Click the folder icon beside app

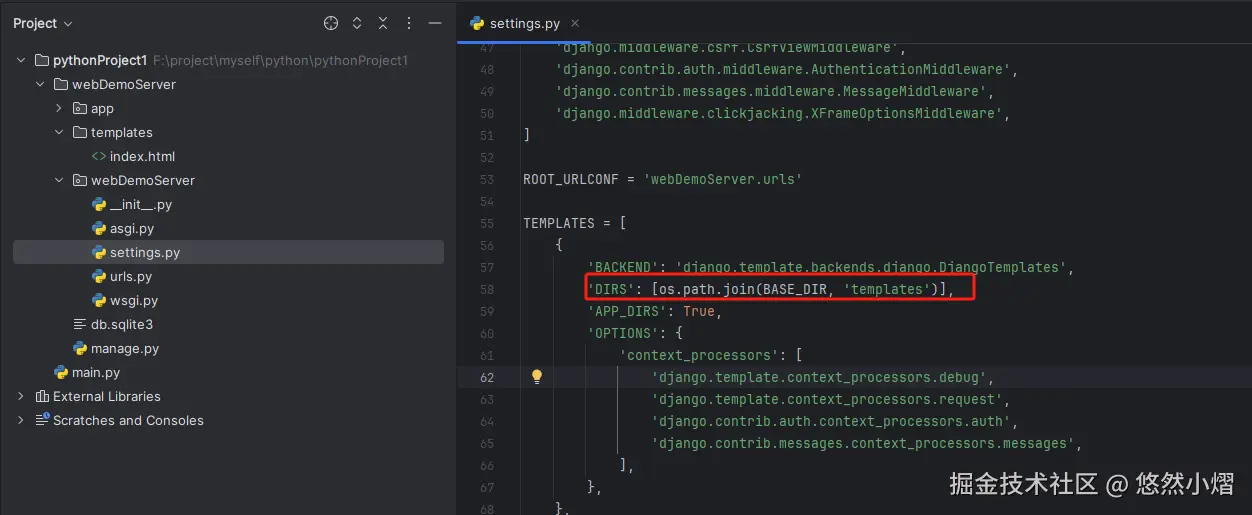tap(80, 108)
